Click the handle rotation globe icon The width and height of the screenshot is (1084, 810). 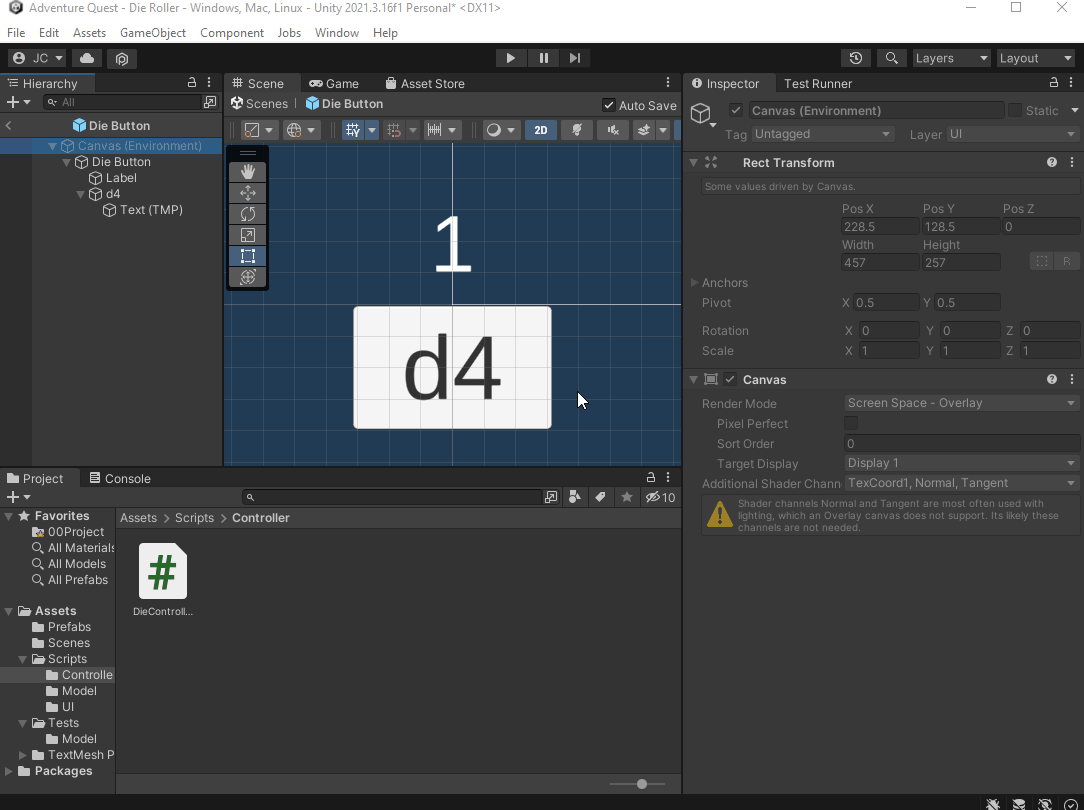coord(294,130)
